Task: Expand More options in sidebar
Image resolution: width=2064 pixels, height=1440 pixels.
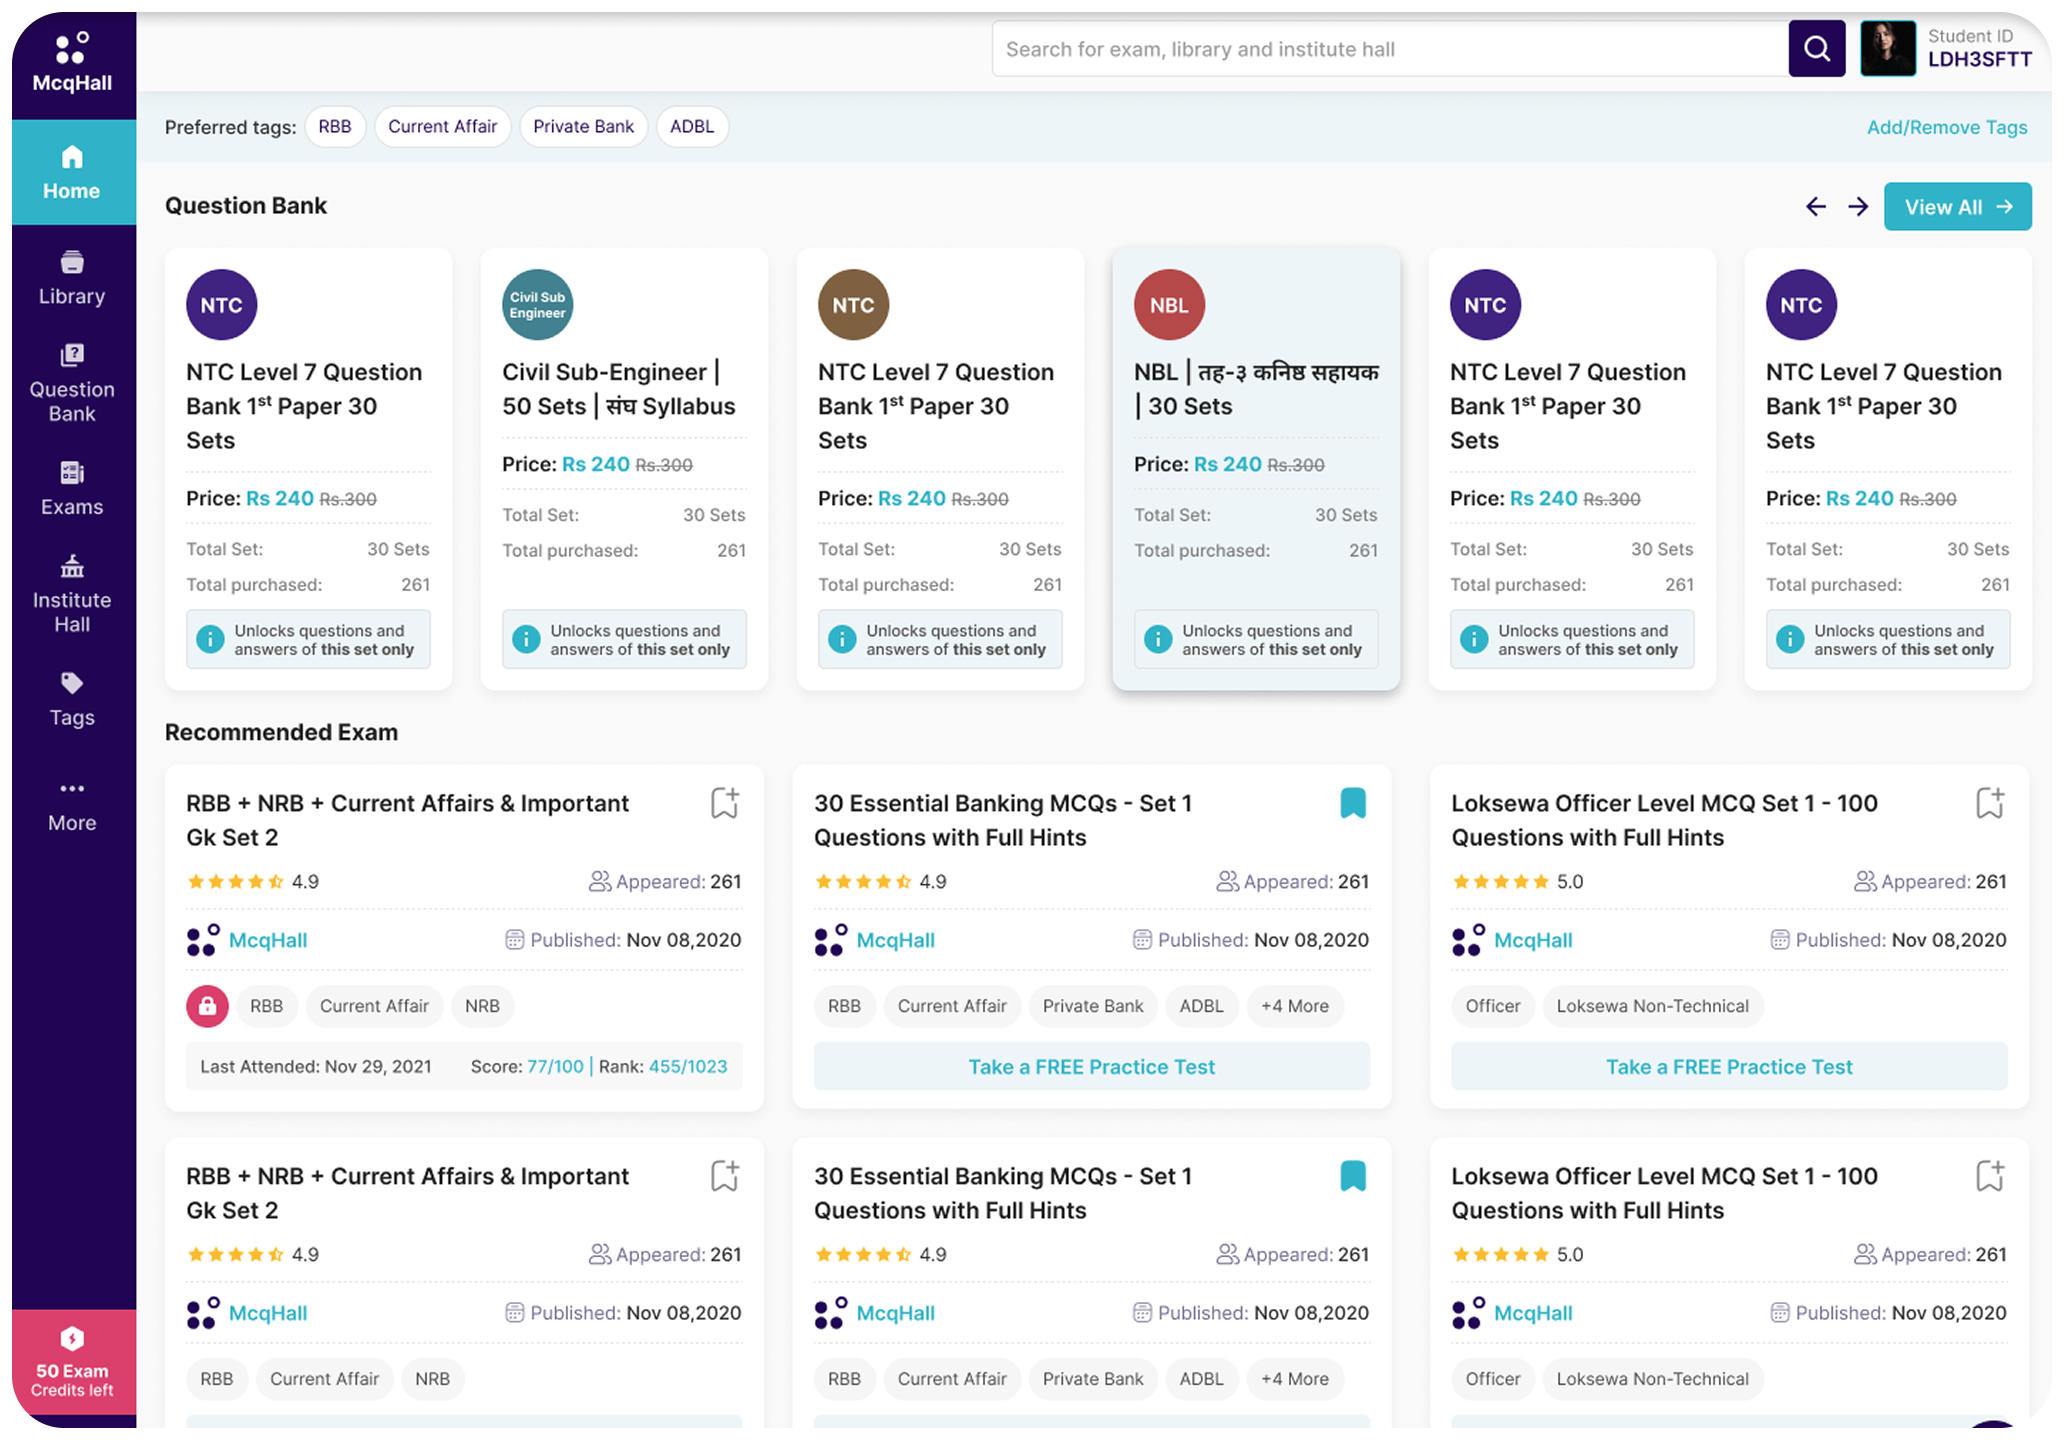Action: click(x=72, y=806)
